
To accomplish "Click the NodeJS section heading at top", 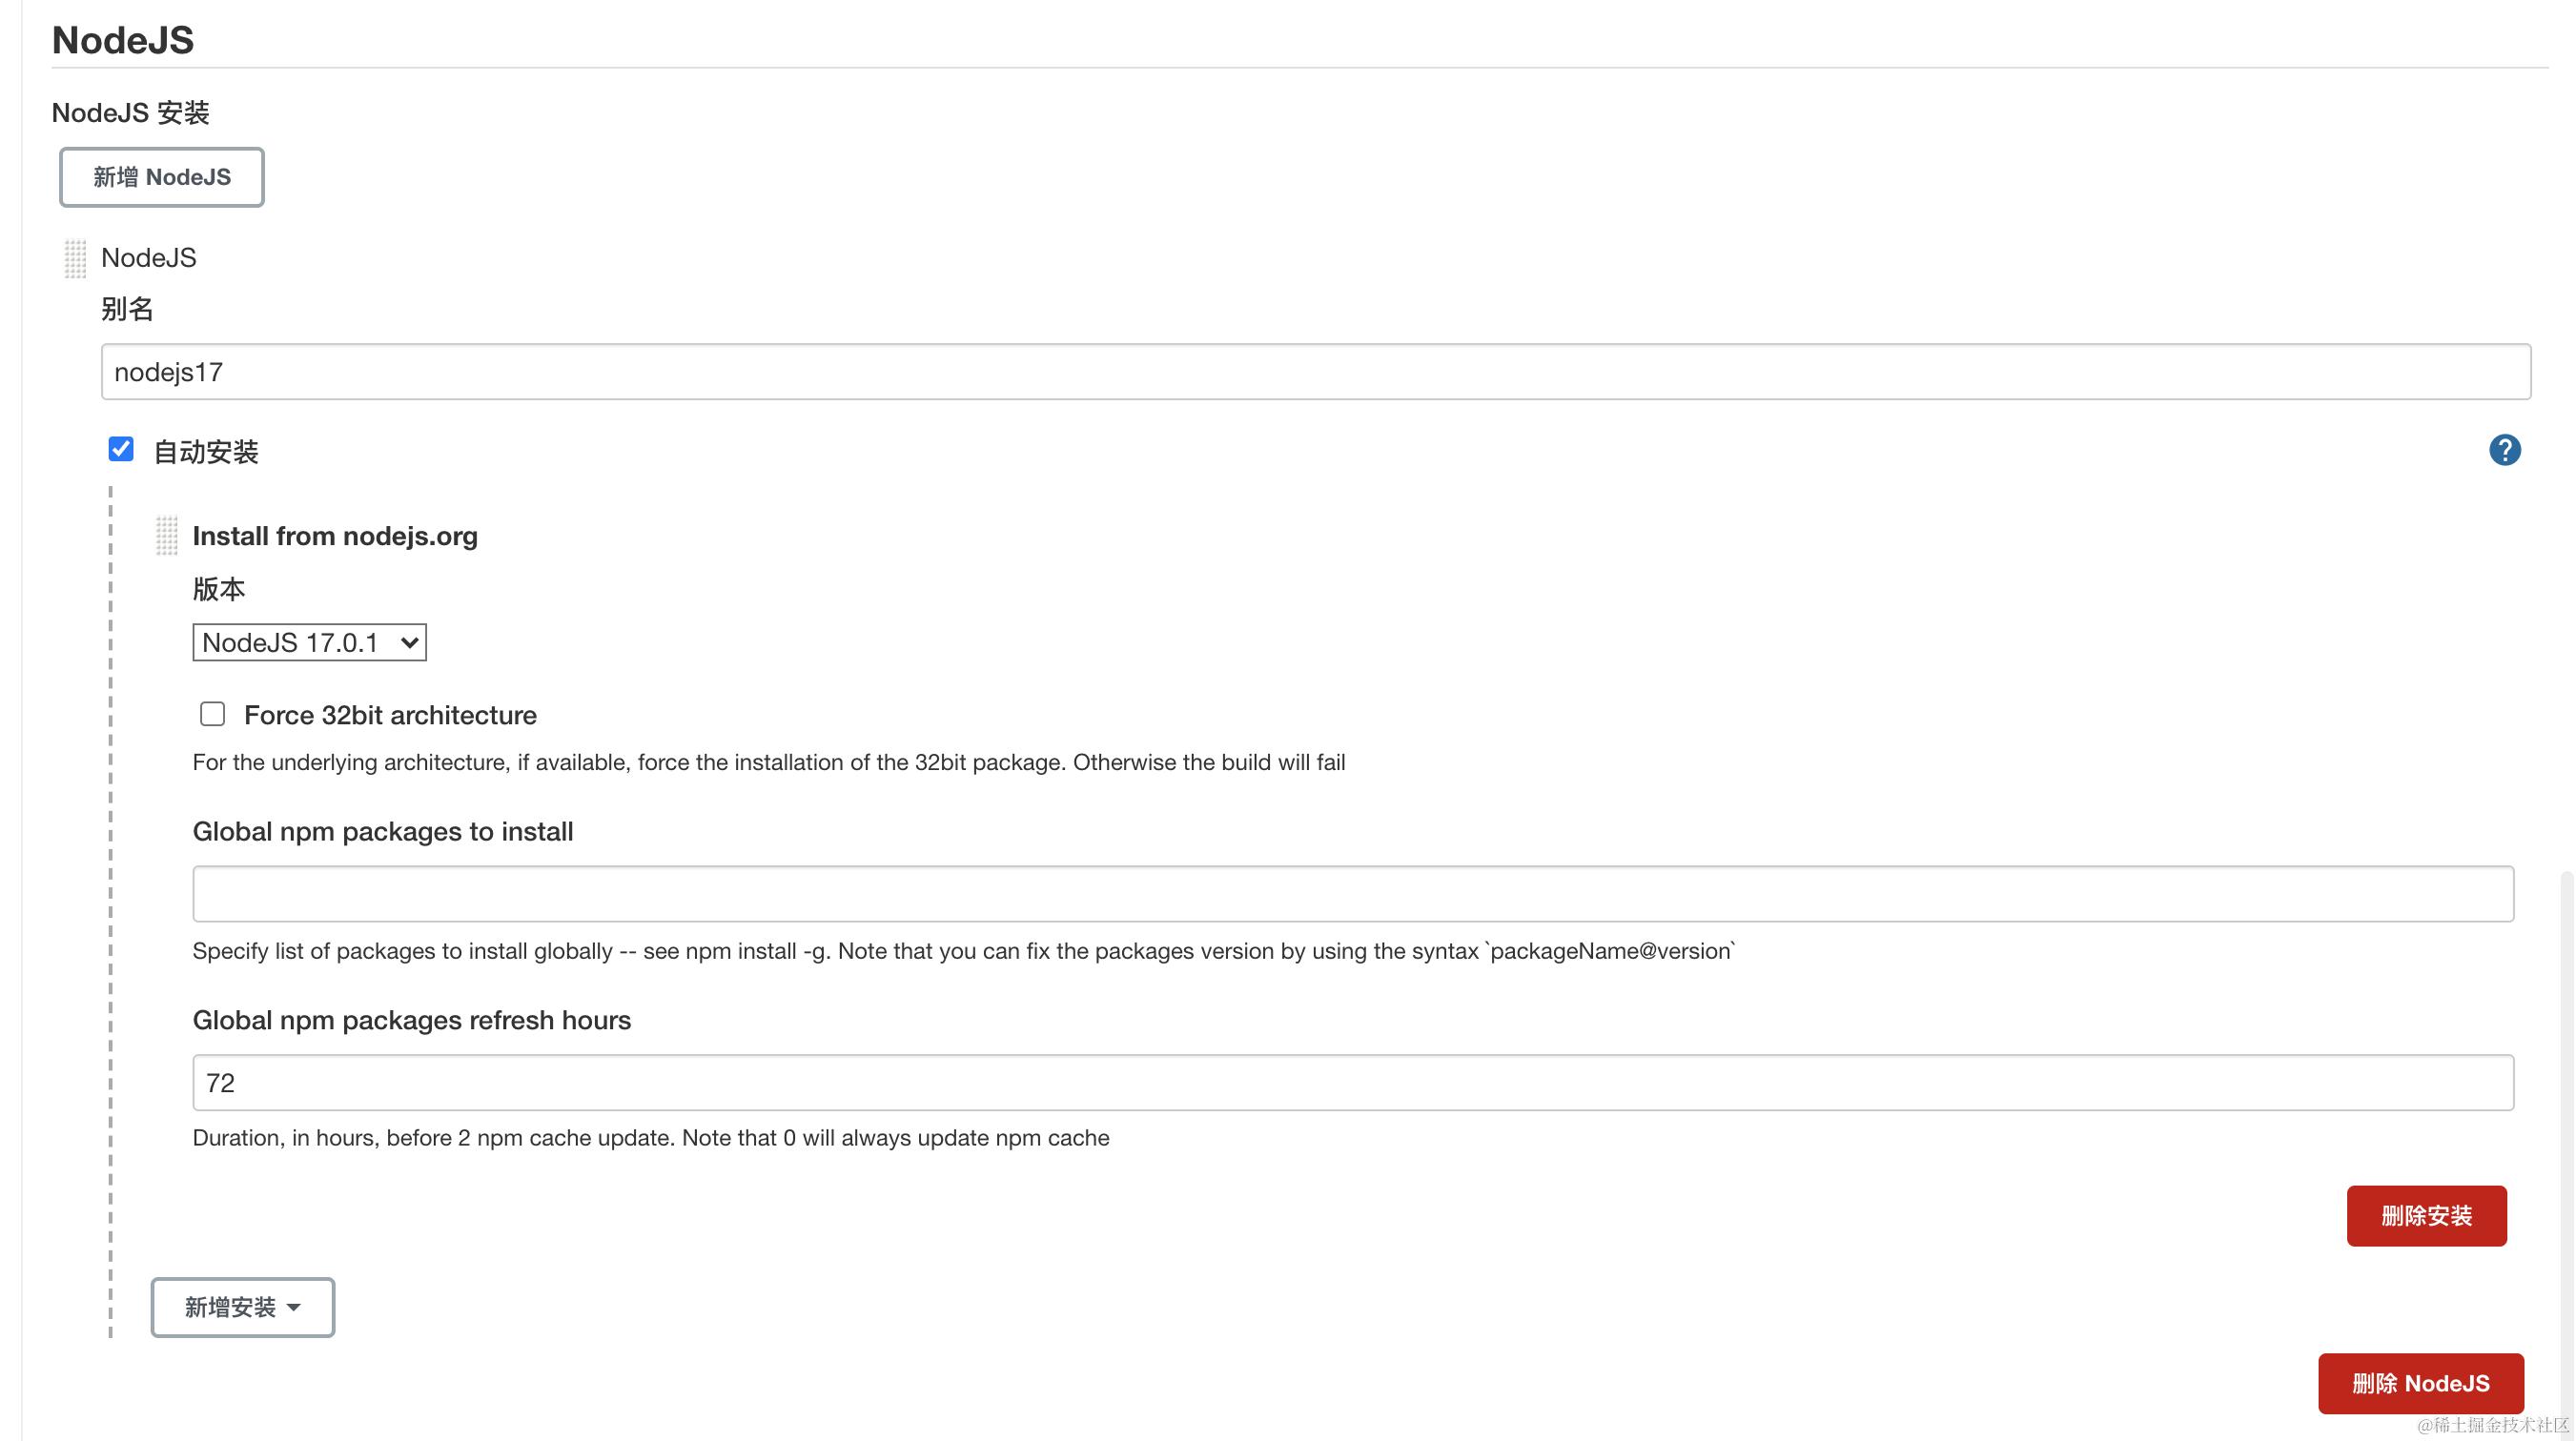I will click(123, 40).
